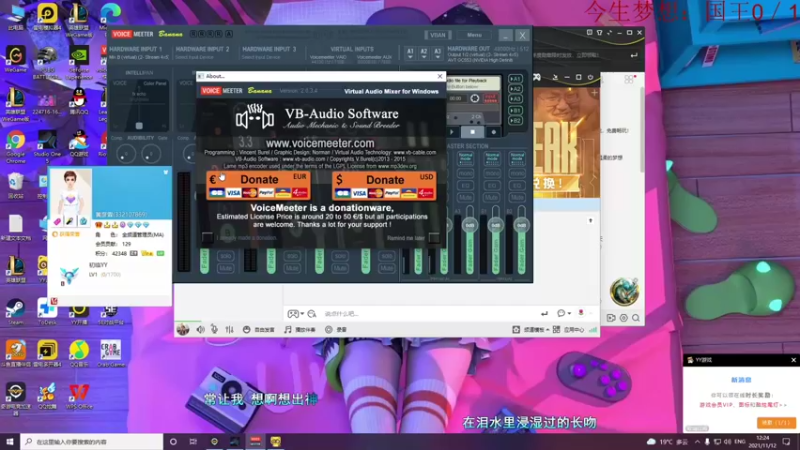Open the app center grid icon
This screenshot has width=800, height=450.
[x=556, y=330]
